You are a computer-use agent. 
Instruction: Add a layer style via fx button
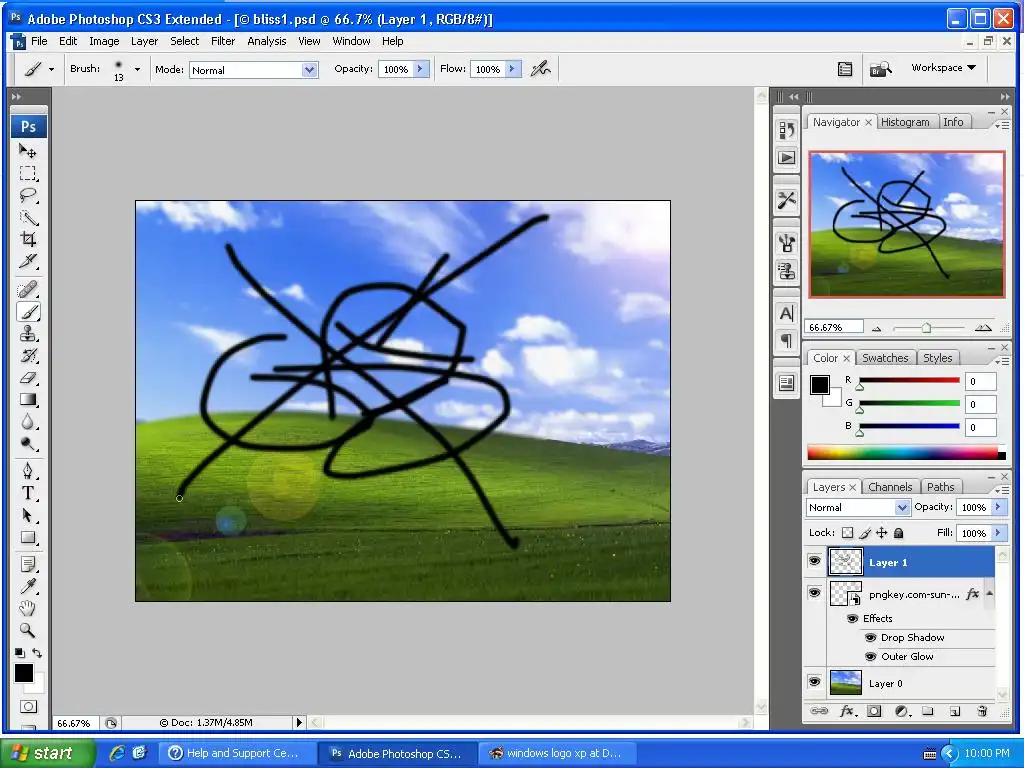(848, 711)
